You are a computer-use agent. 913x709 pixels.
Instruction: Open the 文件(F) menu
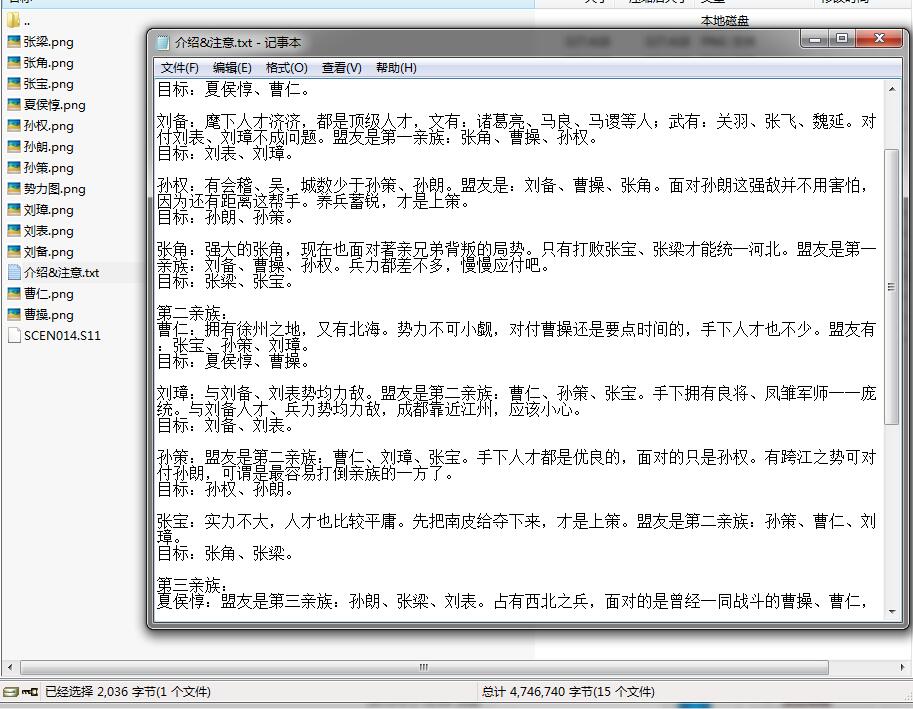pos(180,68)
